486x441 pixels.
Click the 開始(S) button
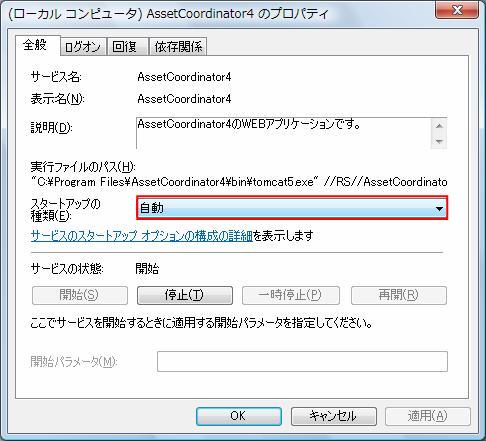[x=80, y=295]
